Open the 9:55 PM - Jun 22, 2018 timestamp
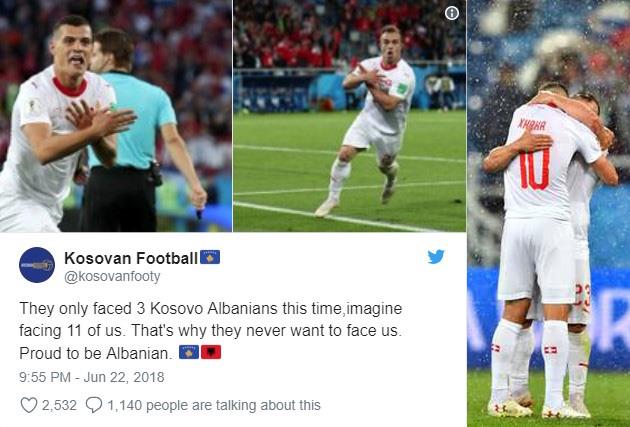The image size is (630, 427). click(92, 377)
